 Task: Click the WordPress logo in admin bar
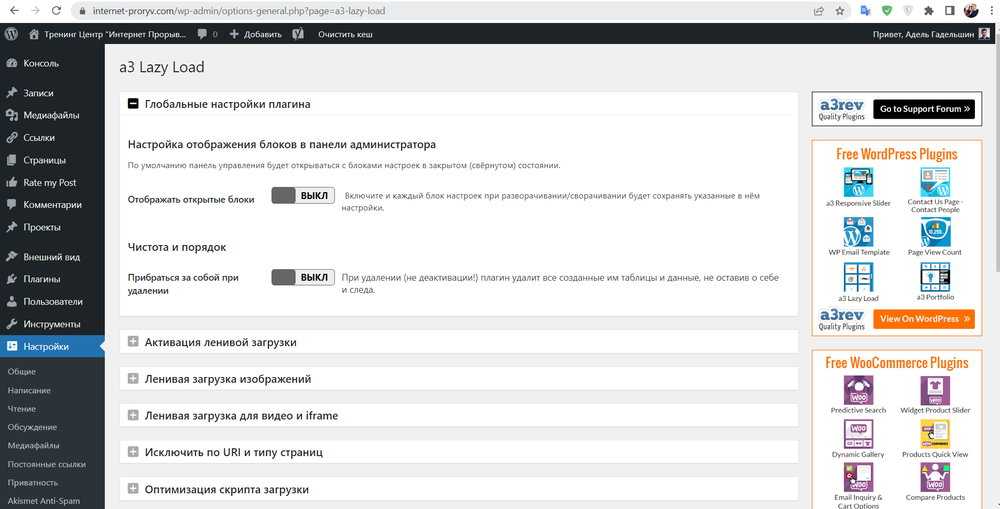(12, 34)
